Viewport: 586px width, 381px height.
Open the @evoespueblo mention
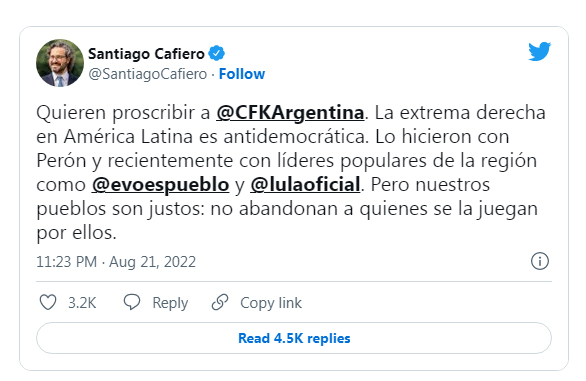click(x=160, y=185)
